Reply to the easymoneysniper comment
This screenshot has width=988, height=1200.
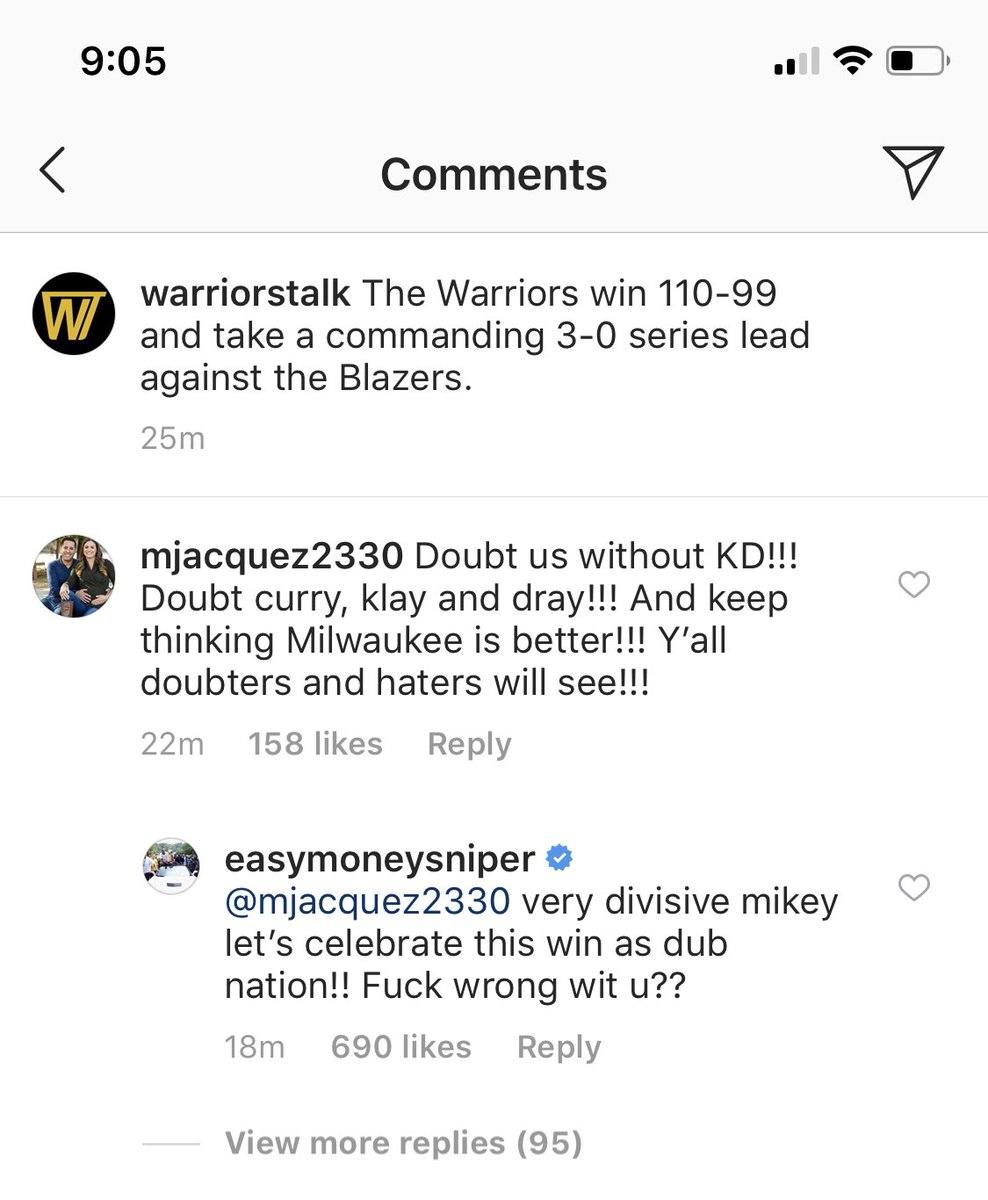[x=559, y=1047]
